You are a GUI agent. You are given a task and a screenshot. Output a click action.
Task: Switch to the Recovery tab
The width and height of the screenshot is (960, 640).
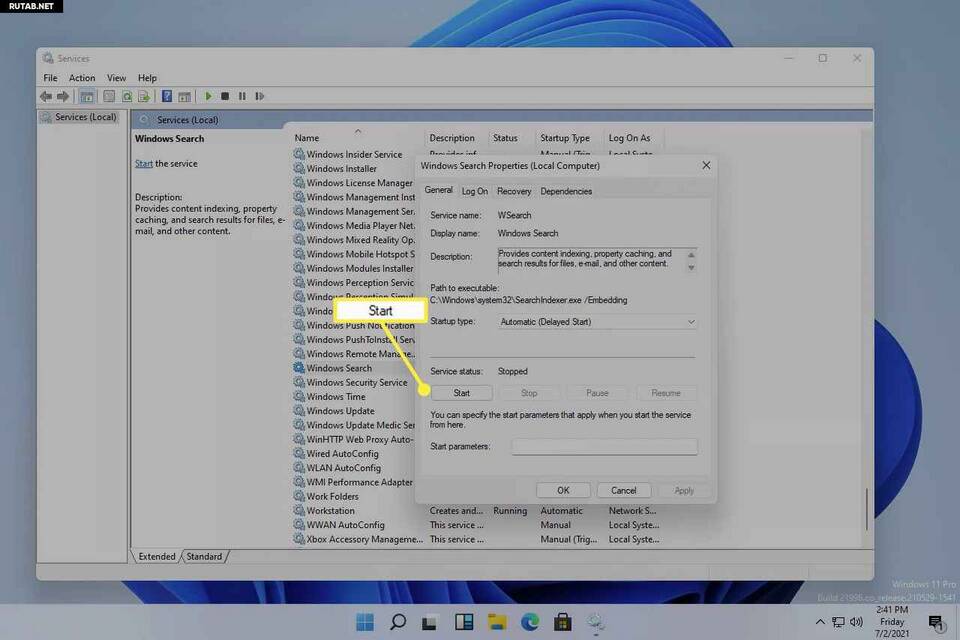[514, 191]
